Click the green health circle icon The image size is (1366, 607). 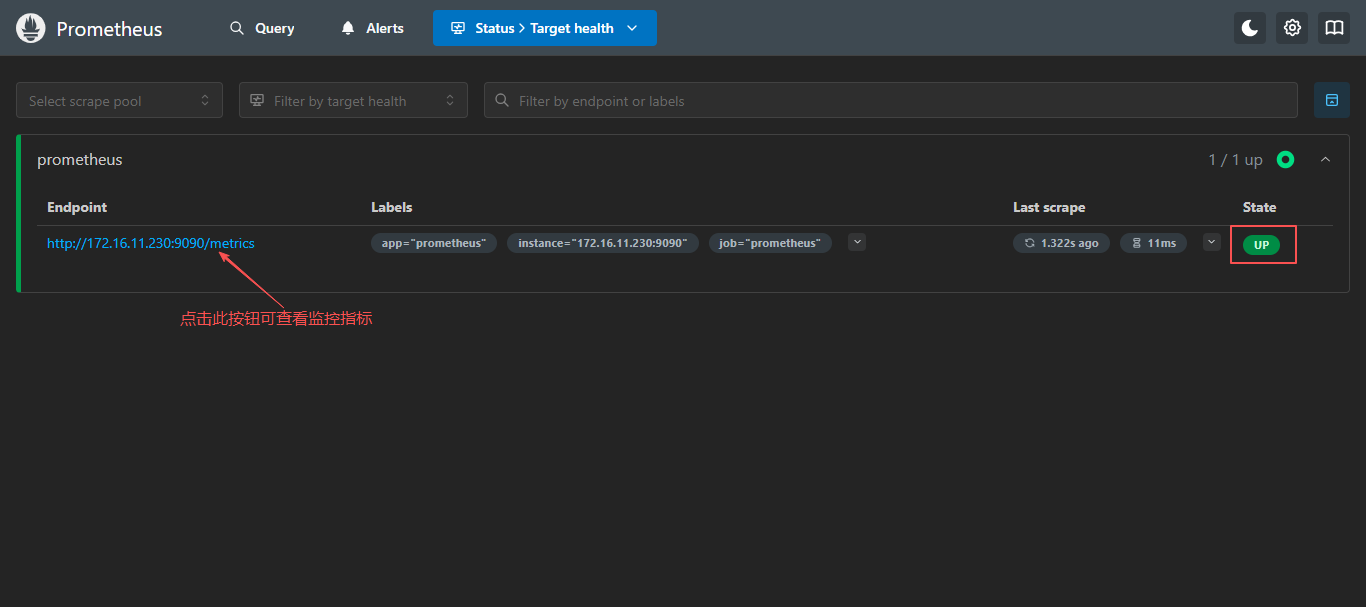click(1286, 160)
